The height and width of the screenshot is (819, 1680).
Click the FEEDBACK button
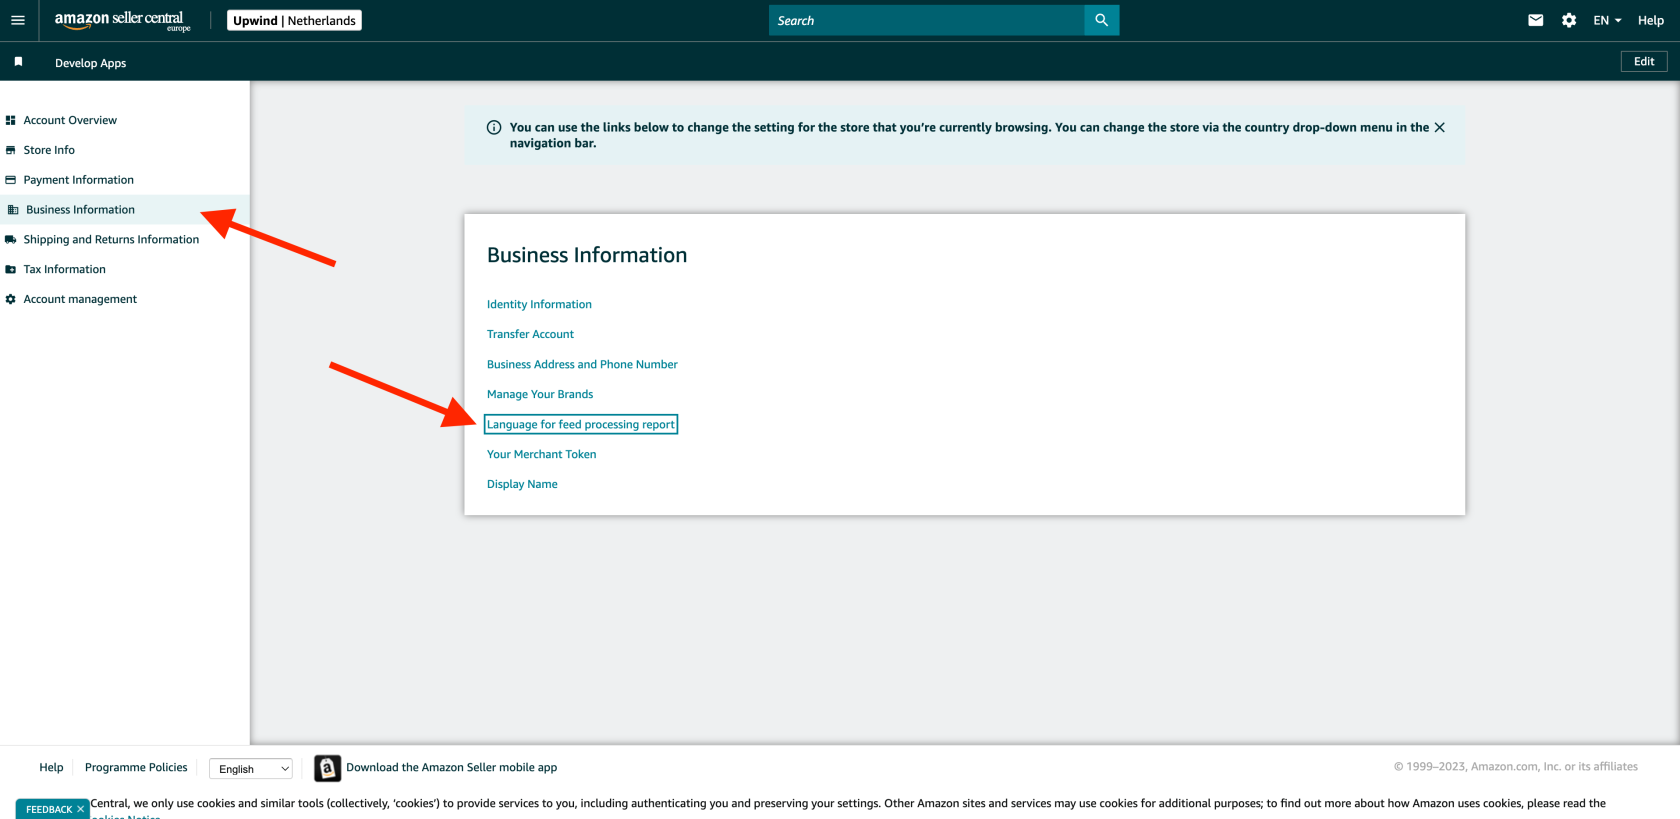(x=48, y=809)
